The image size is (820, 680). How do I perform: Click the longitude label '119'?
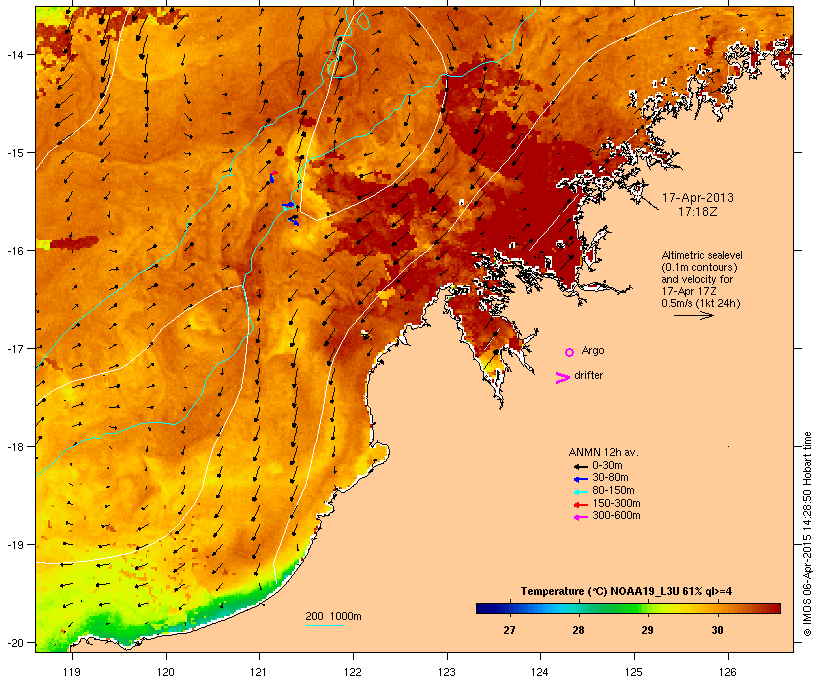pyautogui.click(x=72, y=672)
